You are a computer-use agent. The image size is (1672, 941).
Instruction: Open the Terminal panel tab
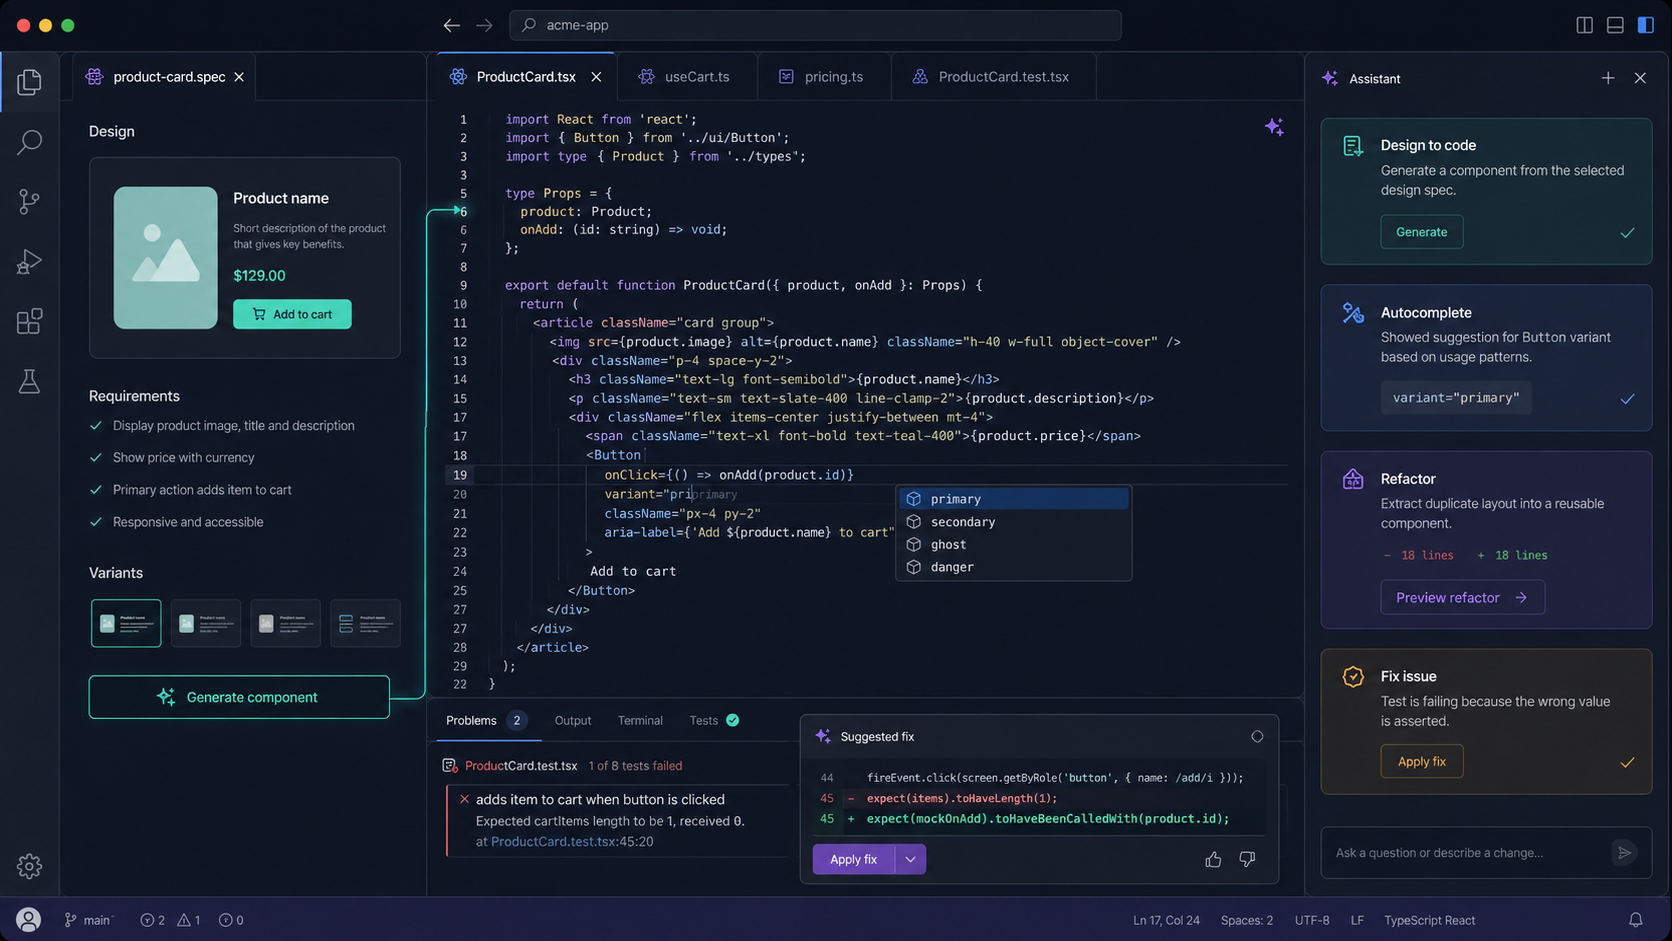point(640,721)
